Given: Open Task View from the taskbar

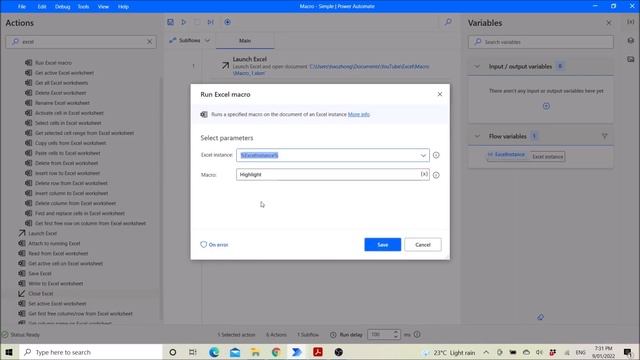Looking at the screenshot, I should 193,352.
